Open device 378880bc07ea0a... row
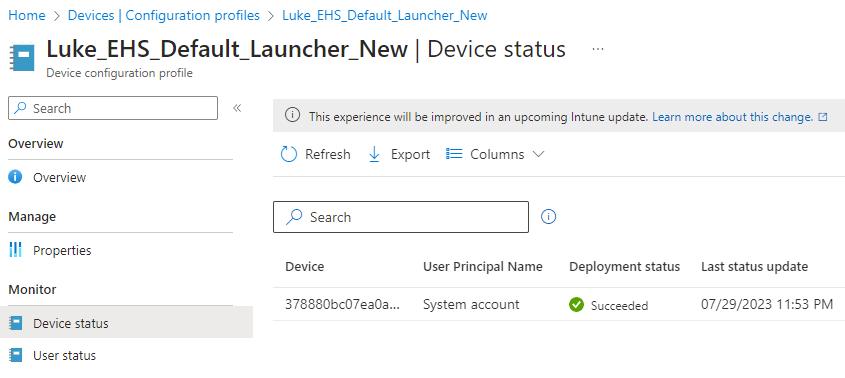 pyautogui.click(x=343, y=305)
